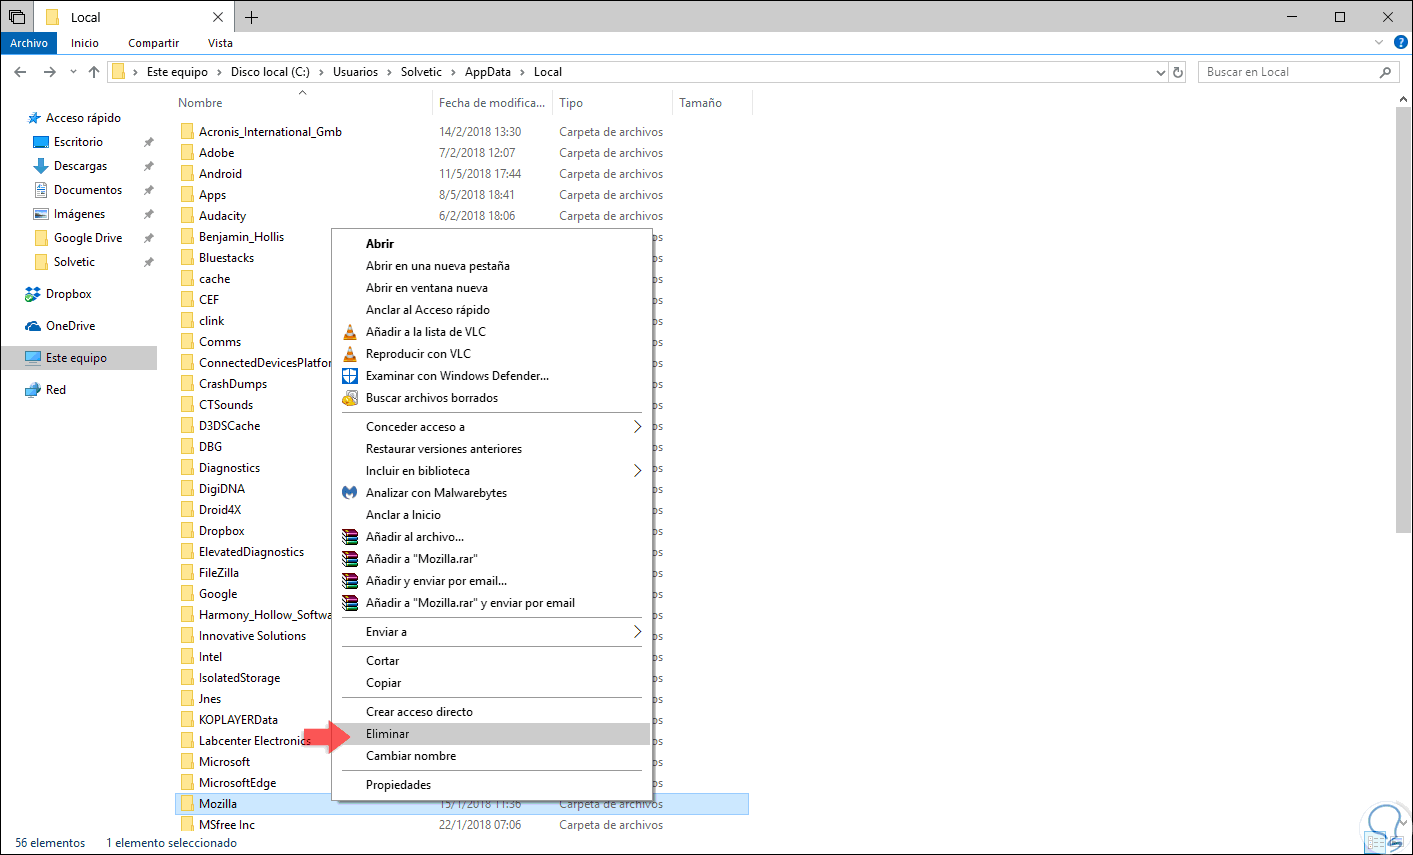Switch to the Compartir ribbon tab
The height and width of the screenshot is (855, 1413).
(x=153, y=43)
